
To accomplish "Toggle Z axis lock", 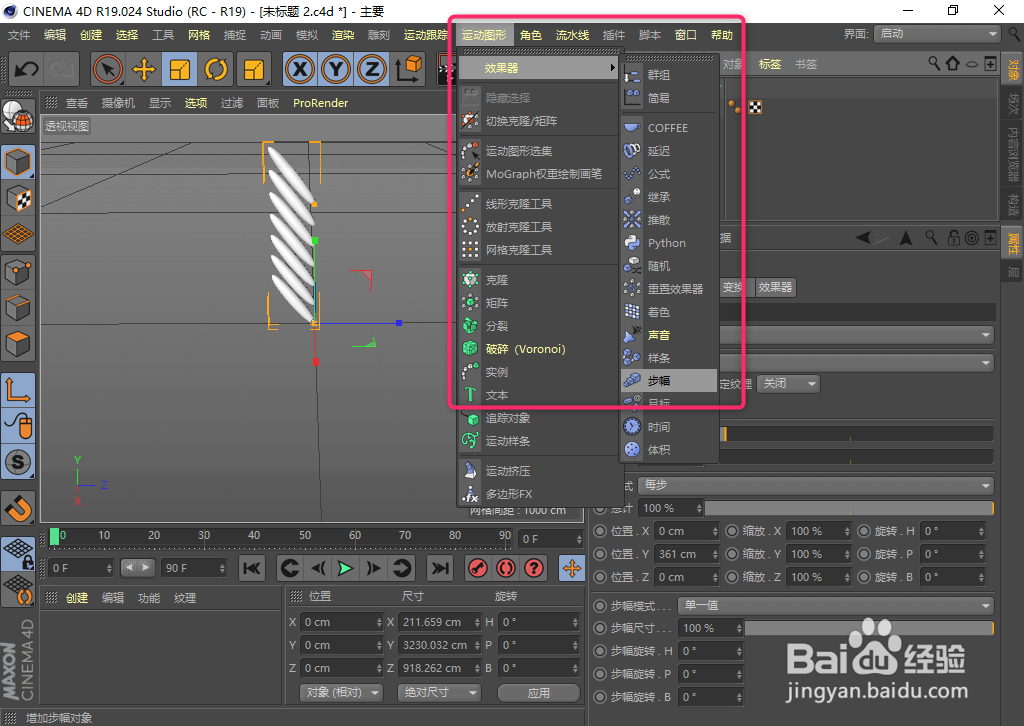I will point(372,69).
